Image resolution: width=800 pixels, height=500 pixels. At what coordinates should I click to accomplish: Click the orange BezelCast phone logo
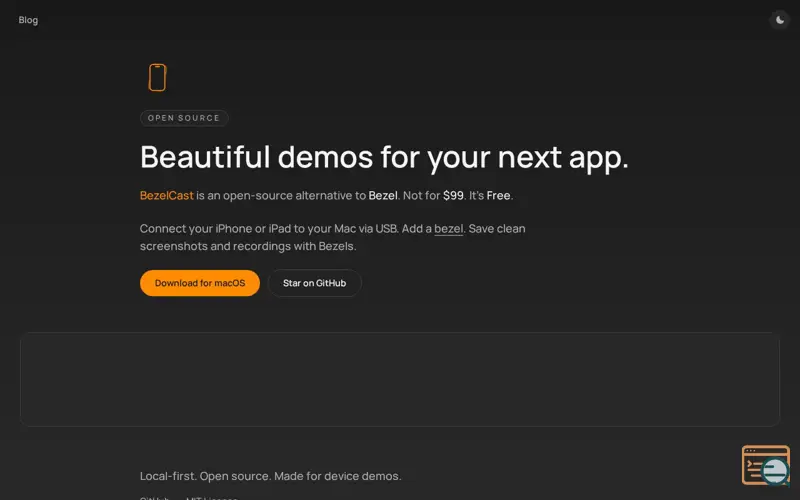point(157,78)
